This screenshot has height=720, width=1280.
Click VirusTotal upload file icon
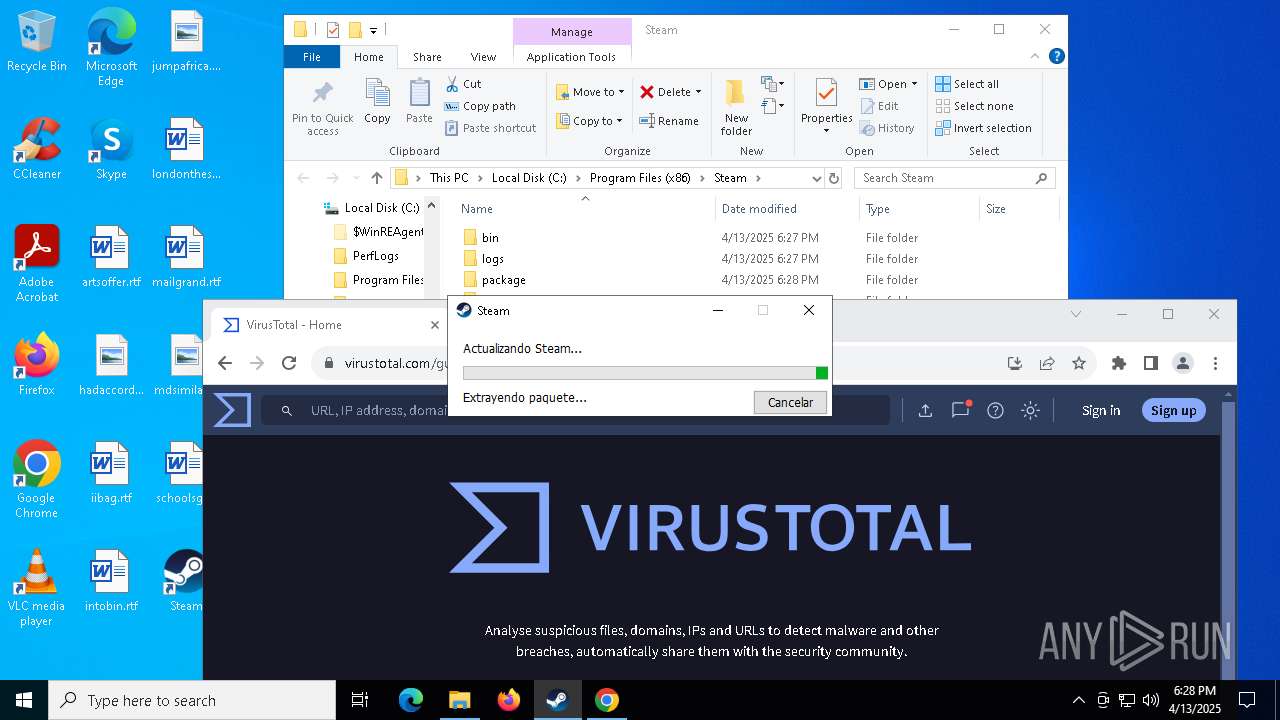pos(925,410)
